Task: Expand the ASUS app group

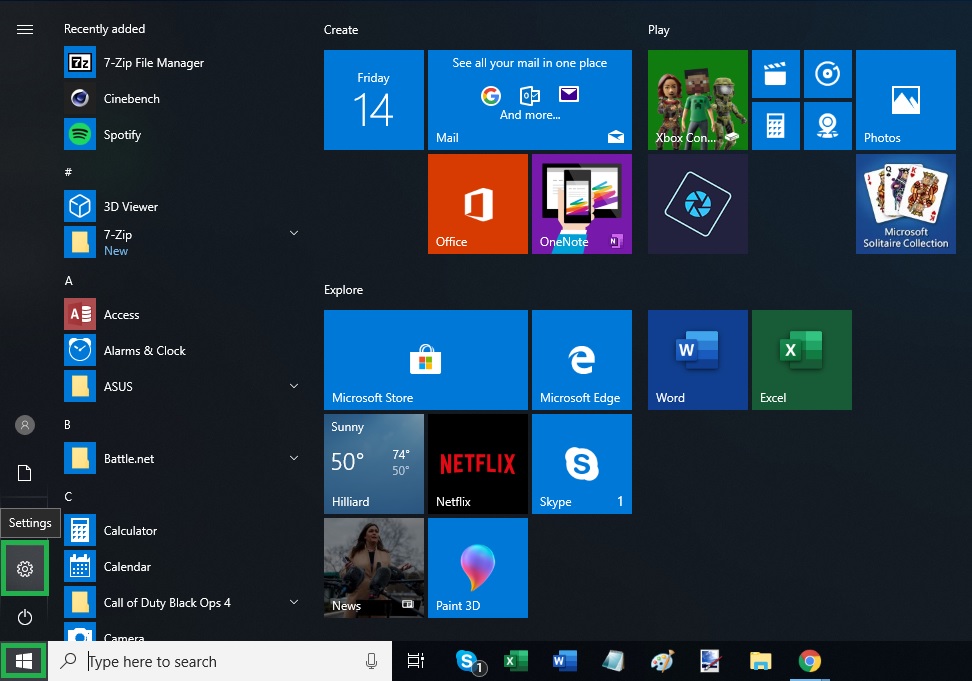Action: (x=293, y=385)
